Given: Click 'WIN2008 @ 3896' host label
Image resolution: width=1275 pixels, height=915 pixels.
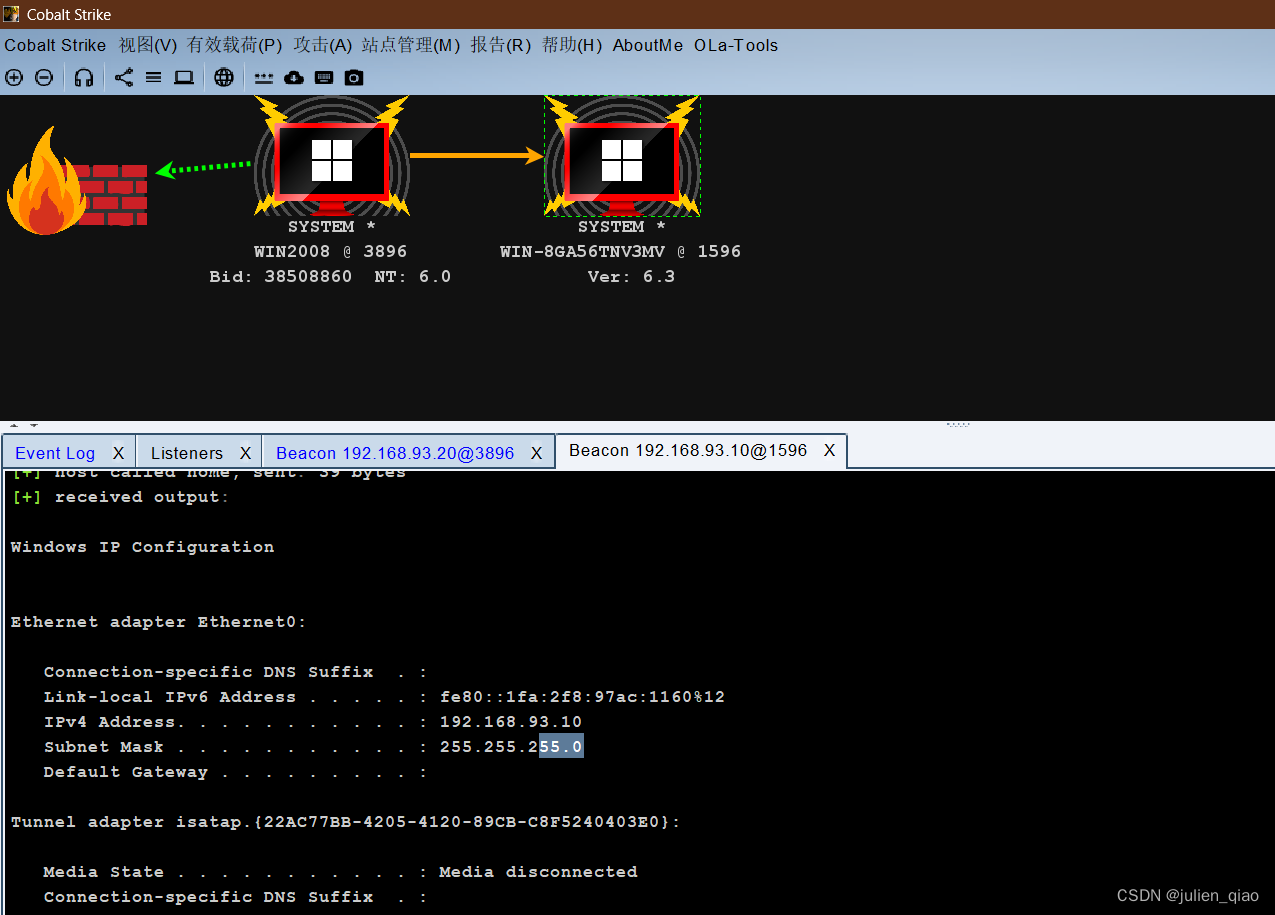Looking at the screenshot, I should pos(331,252).
